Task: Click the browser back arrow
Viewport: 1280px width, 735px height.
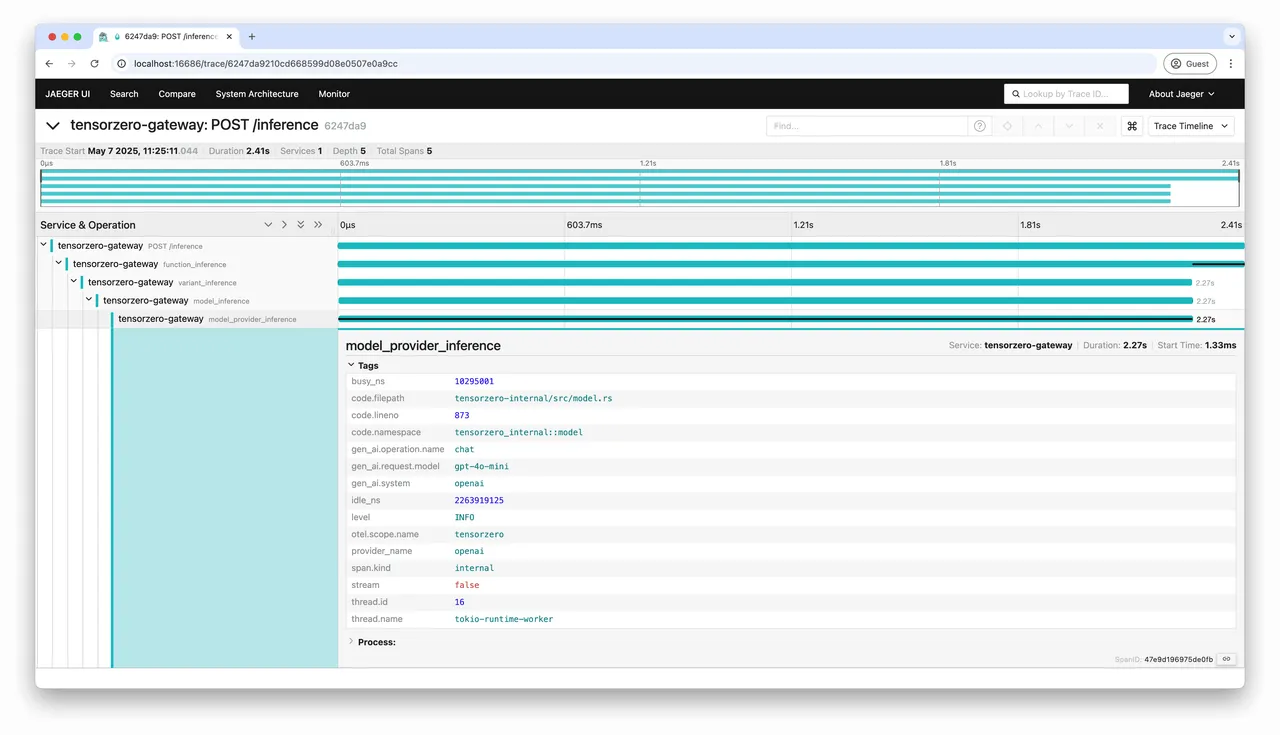Action: [x=49, y=63]
